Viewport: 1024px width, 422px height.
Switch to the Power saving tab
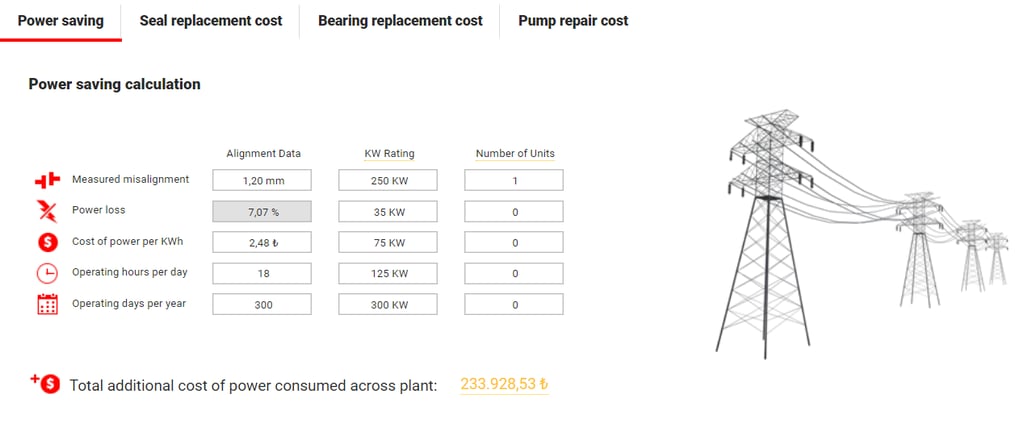click(61, 20)
